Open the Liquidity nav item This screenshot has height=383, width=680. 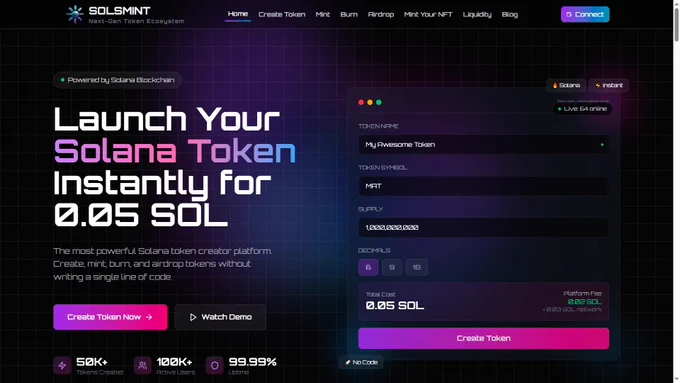point(477,14)
